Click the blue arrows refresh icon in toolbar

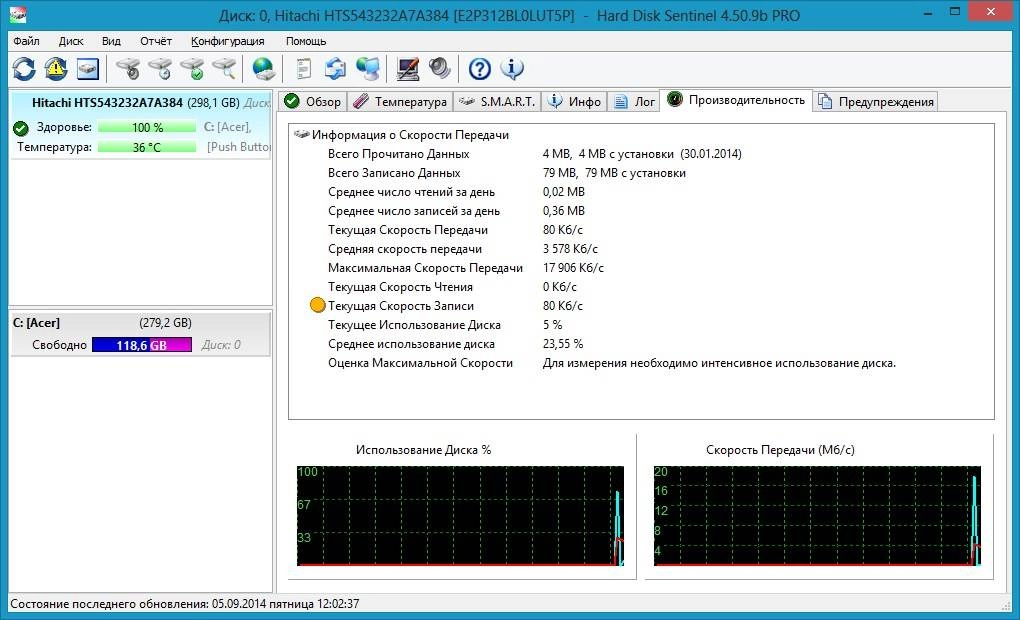click(24, 68)
